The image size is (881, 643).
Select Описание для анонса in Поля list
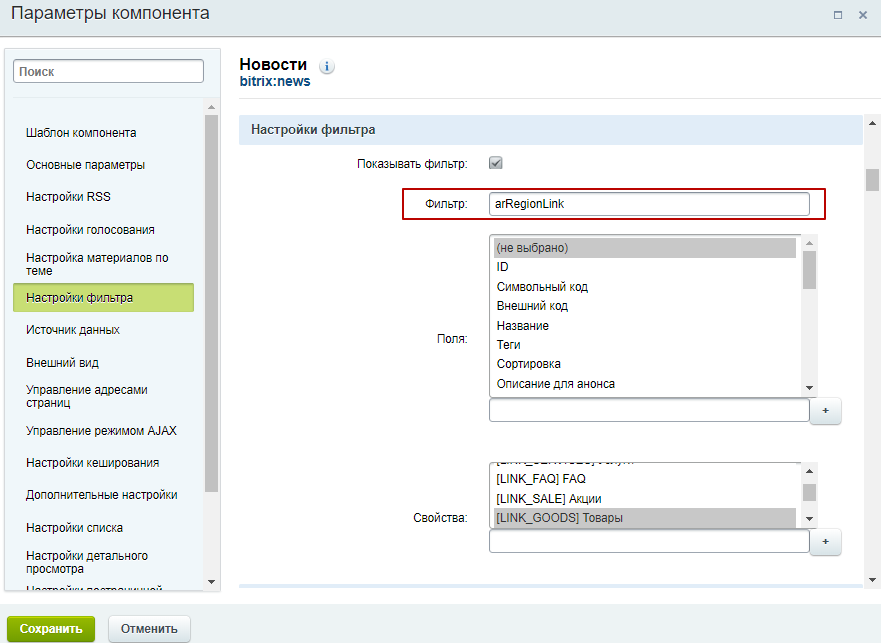(645, 384)
